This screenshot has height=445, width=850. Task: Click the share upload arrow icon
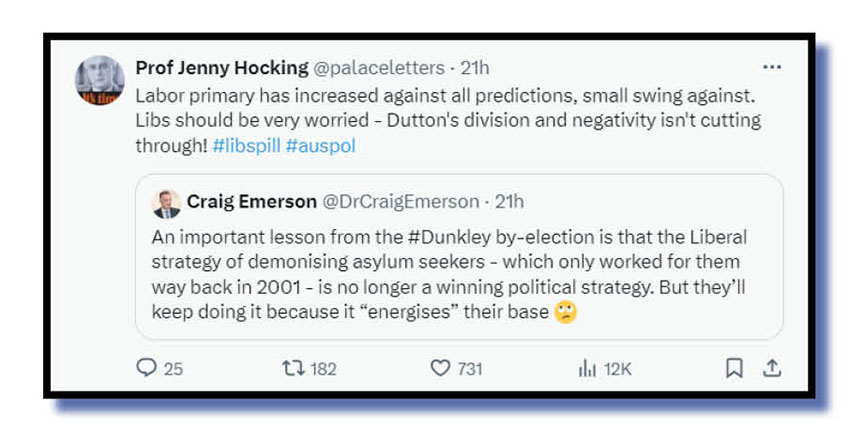pos(771,368)
